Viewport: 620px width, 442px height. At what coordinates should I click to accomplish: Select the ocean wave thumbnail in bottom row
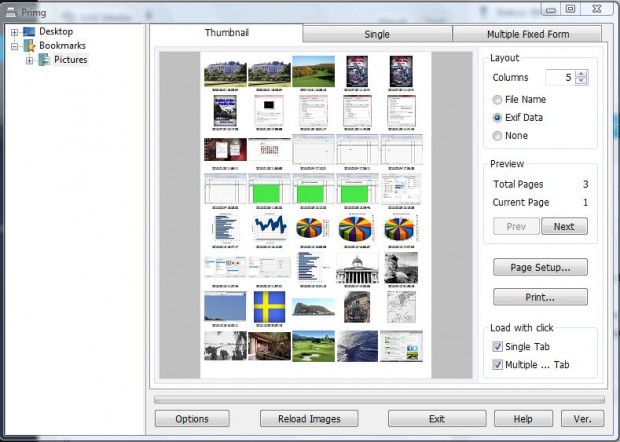coord(357,344)
